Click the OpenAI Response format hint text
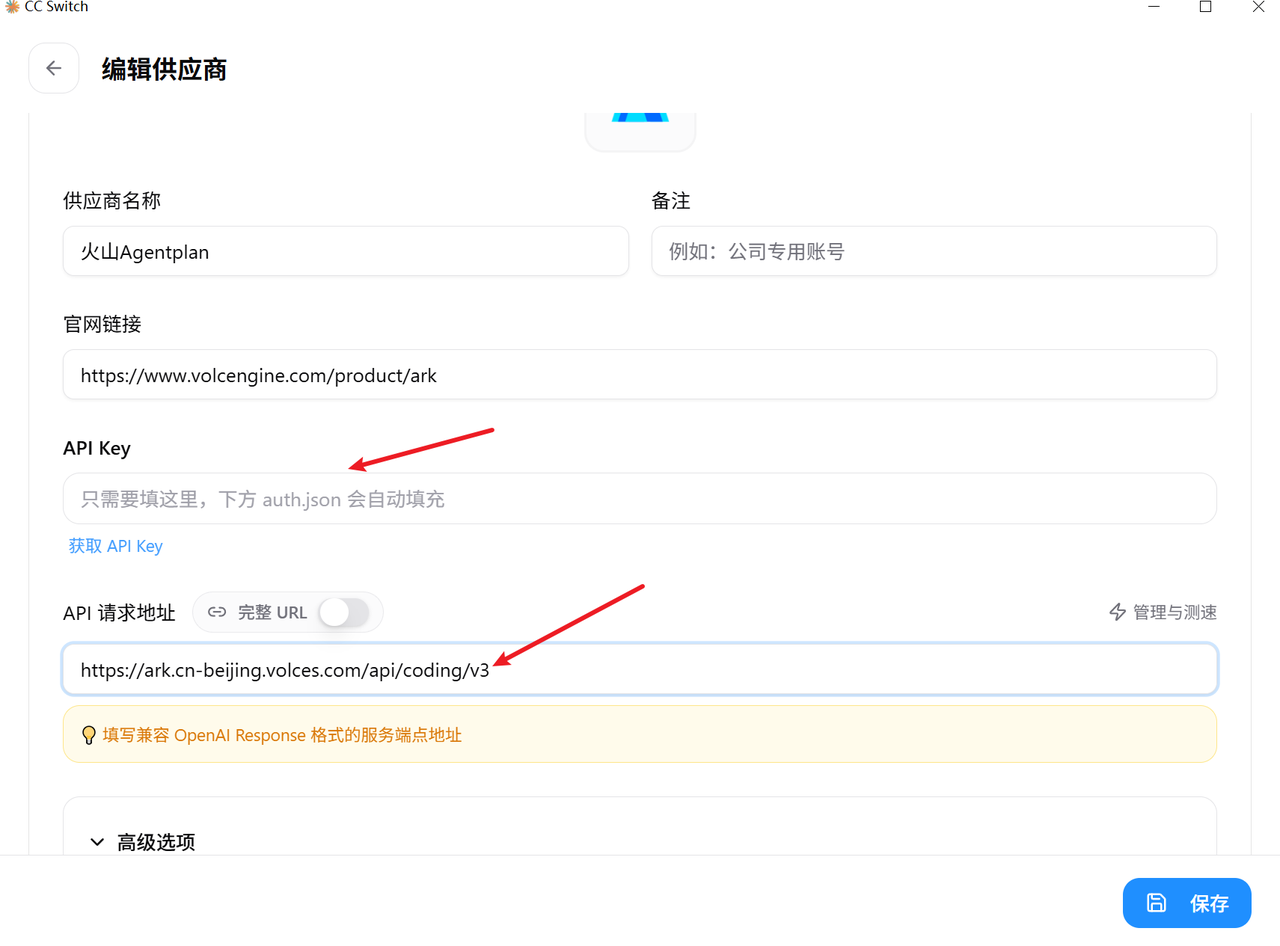1280x946 pixels. (282, 735)
